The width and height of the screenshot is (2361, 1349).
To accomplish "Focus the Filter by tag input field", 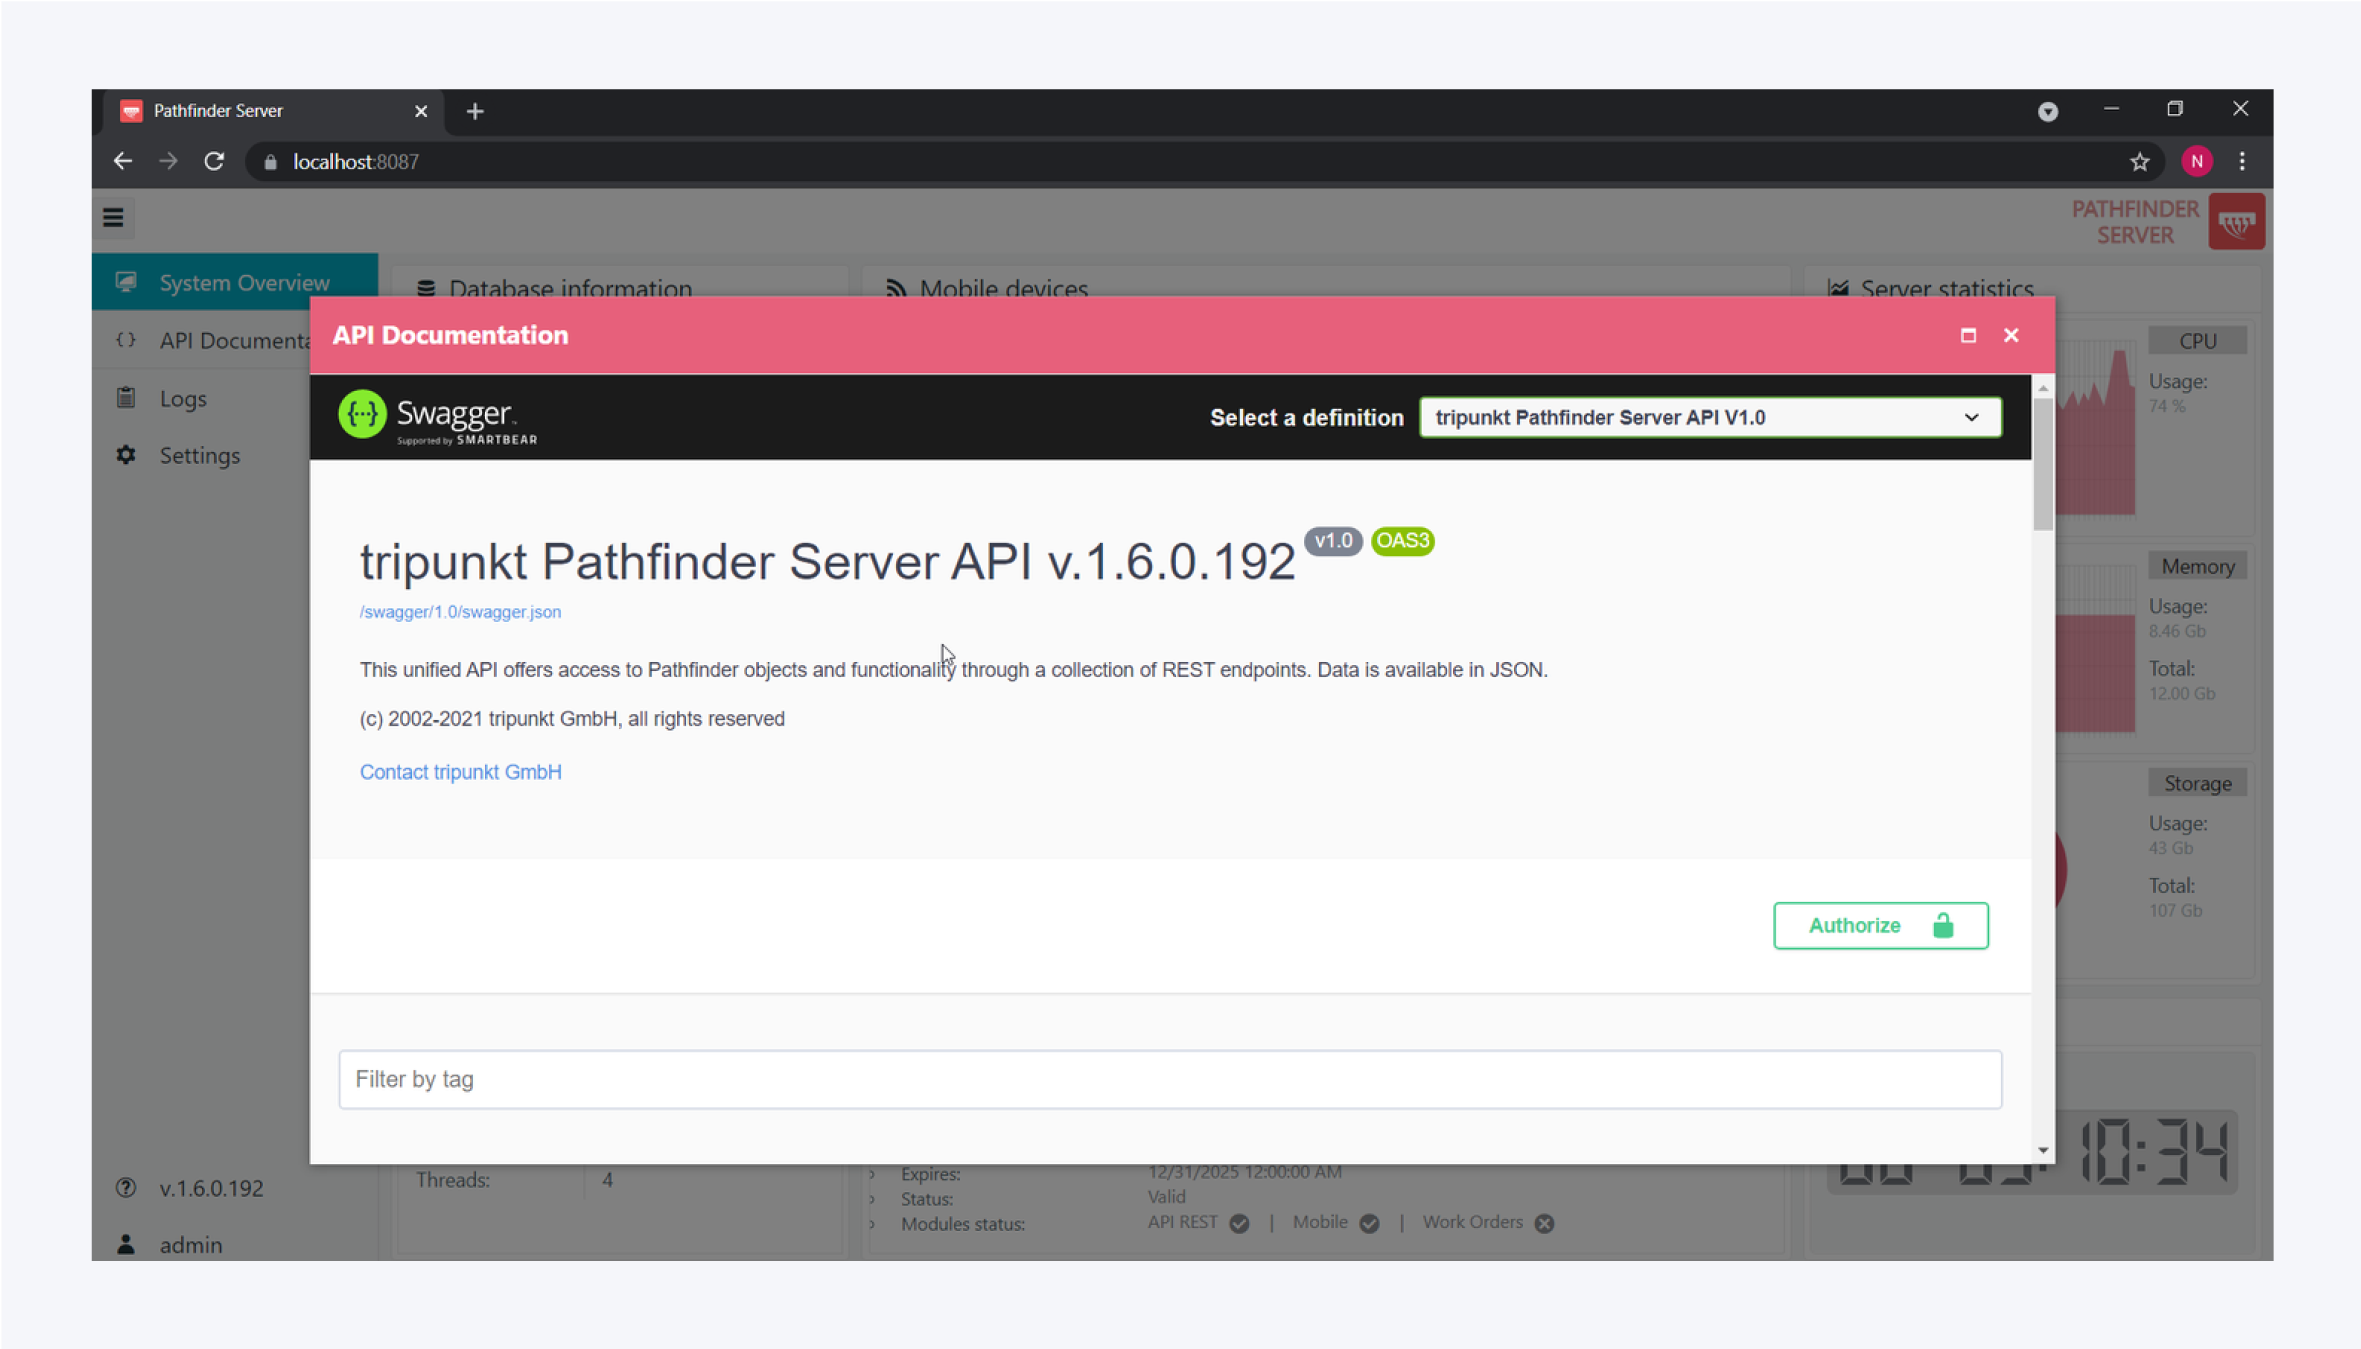I will point(1170,1079).
